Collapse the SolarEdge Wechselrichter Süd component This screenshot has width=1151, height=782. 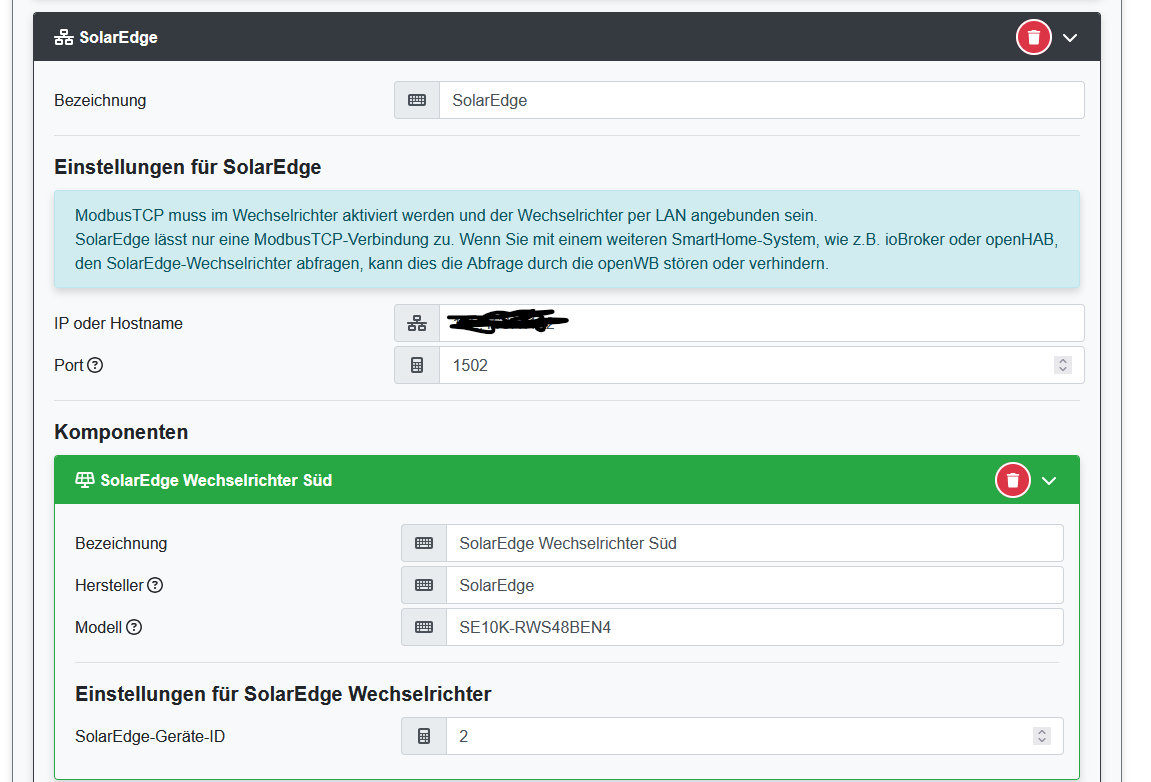(1050, 480)
